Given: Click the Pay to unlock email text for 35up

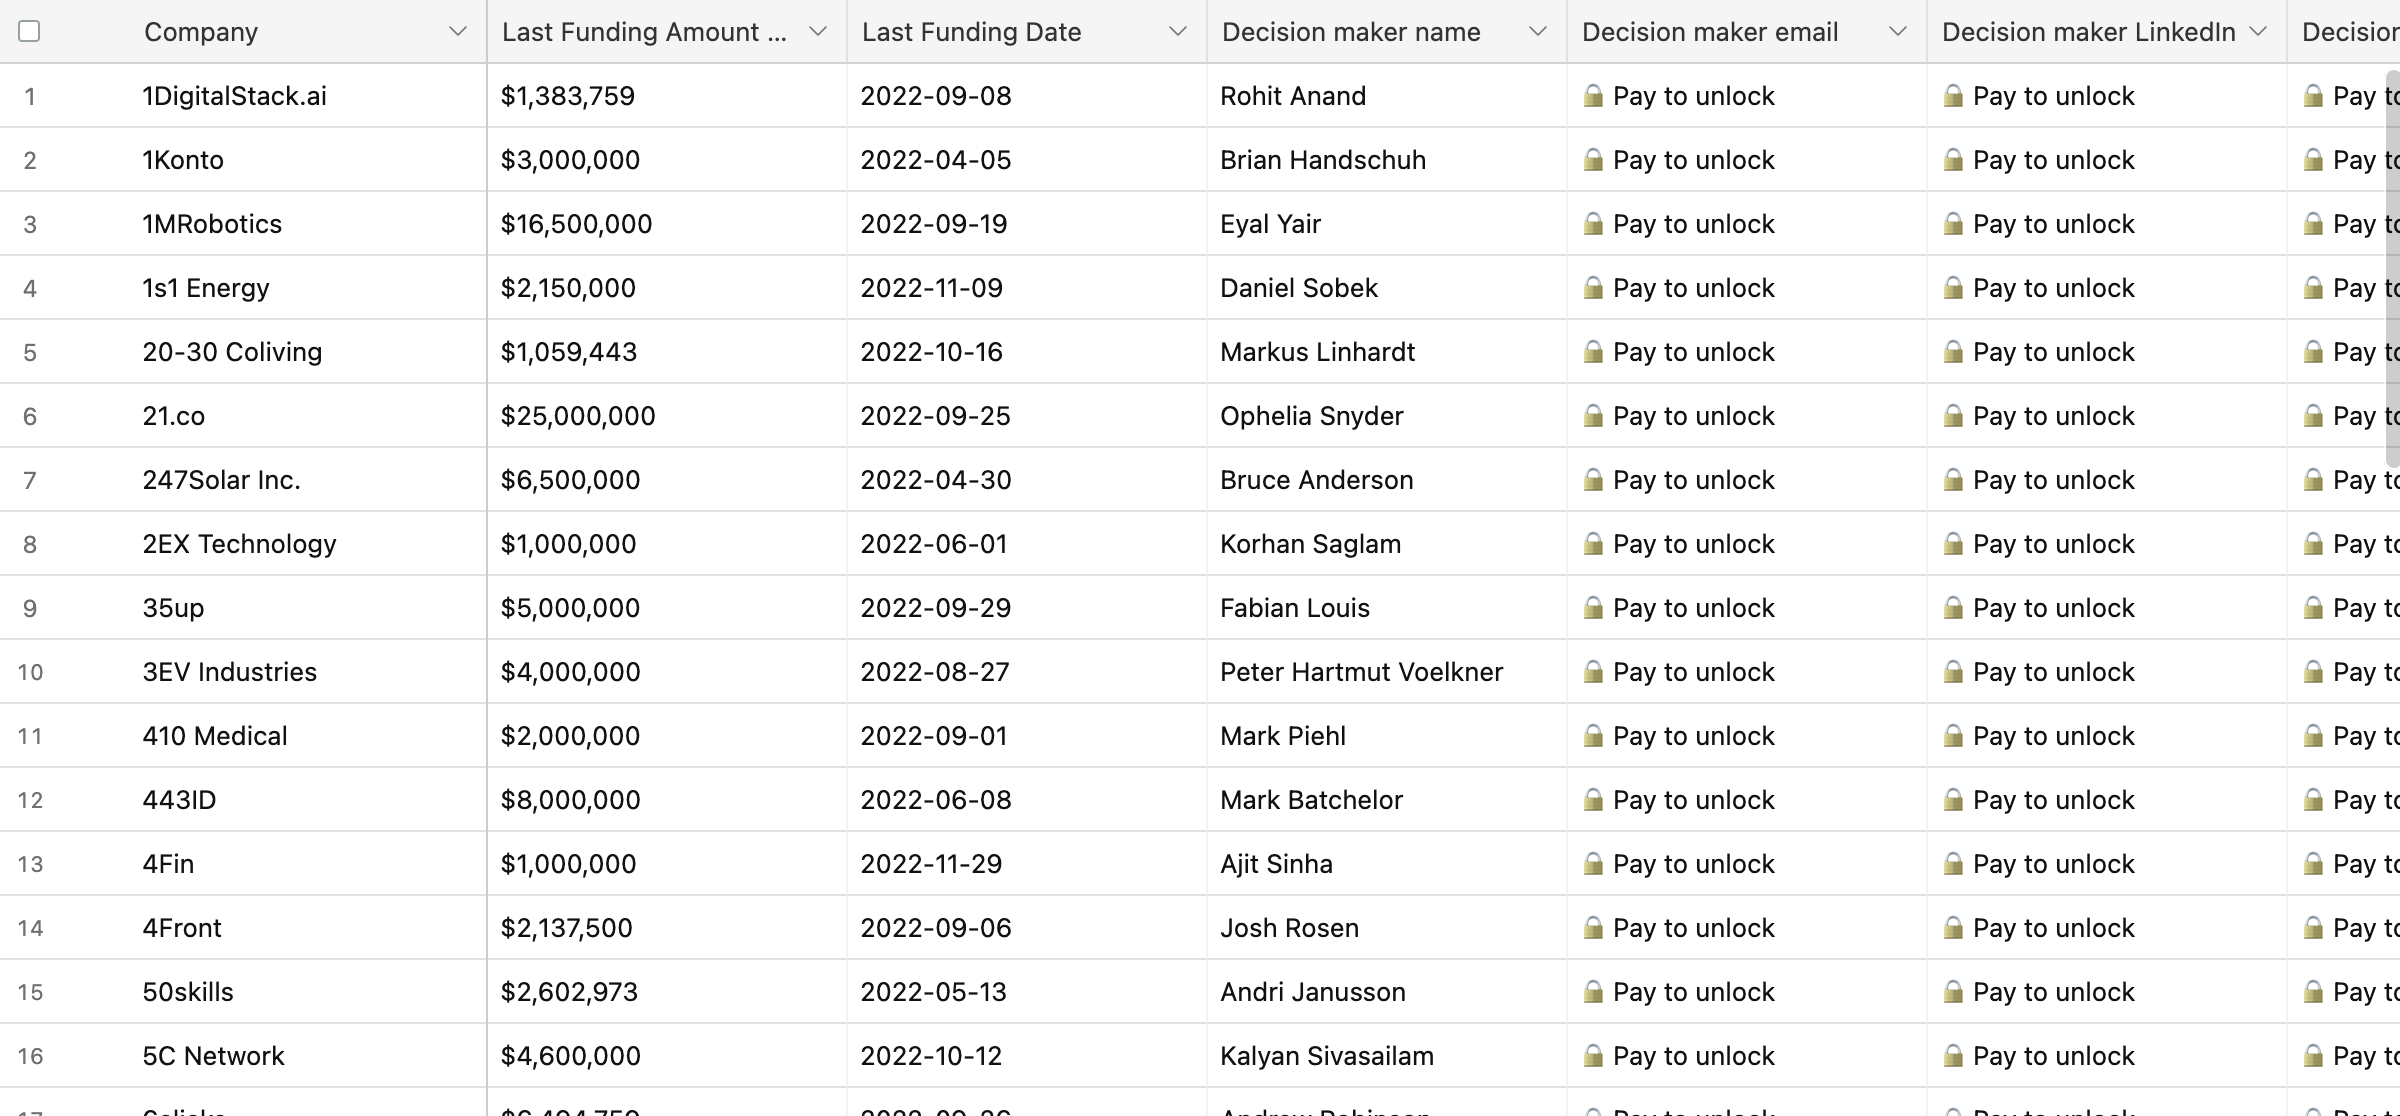Looking at the screenshot, I should pyautogui.click(x=1694, y=608).
